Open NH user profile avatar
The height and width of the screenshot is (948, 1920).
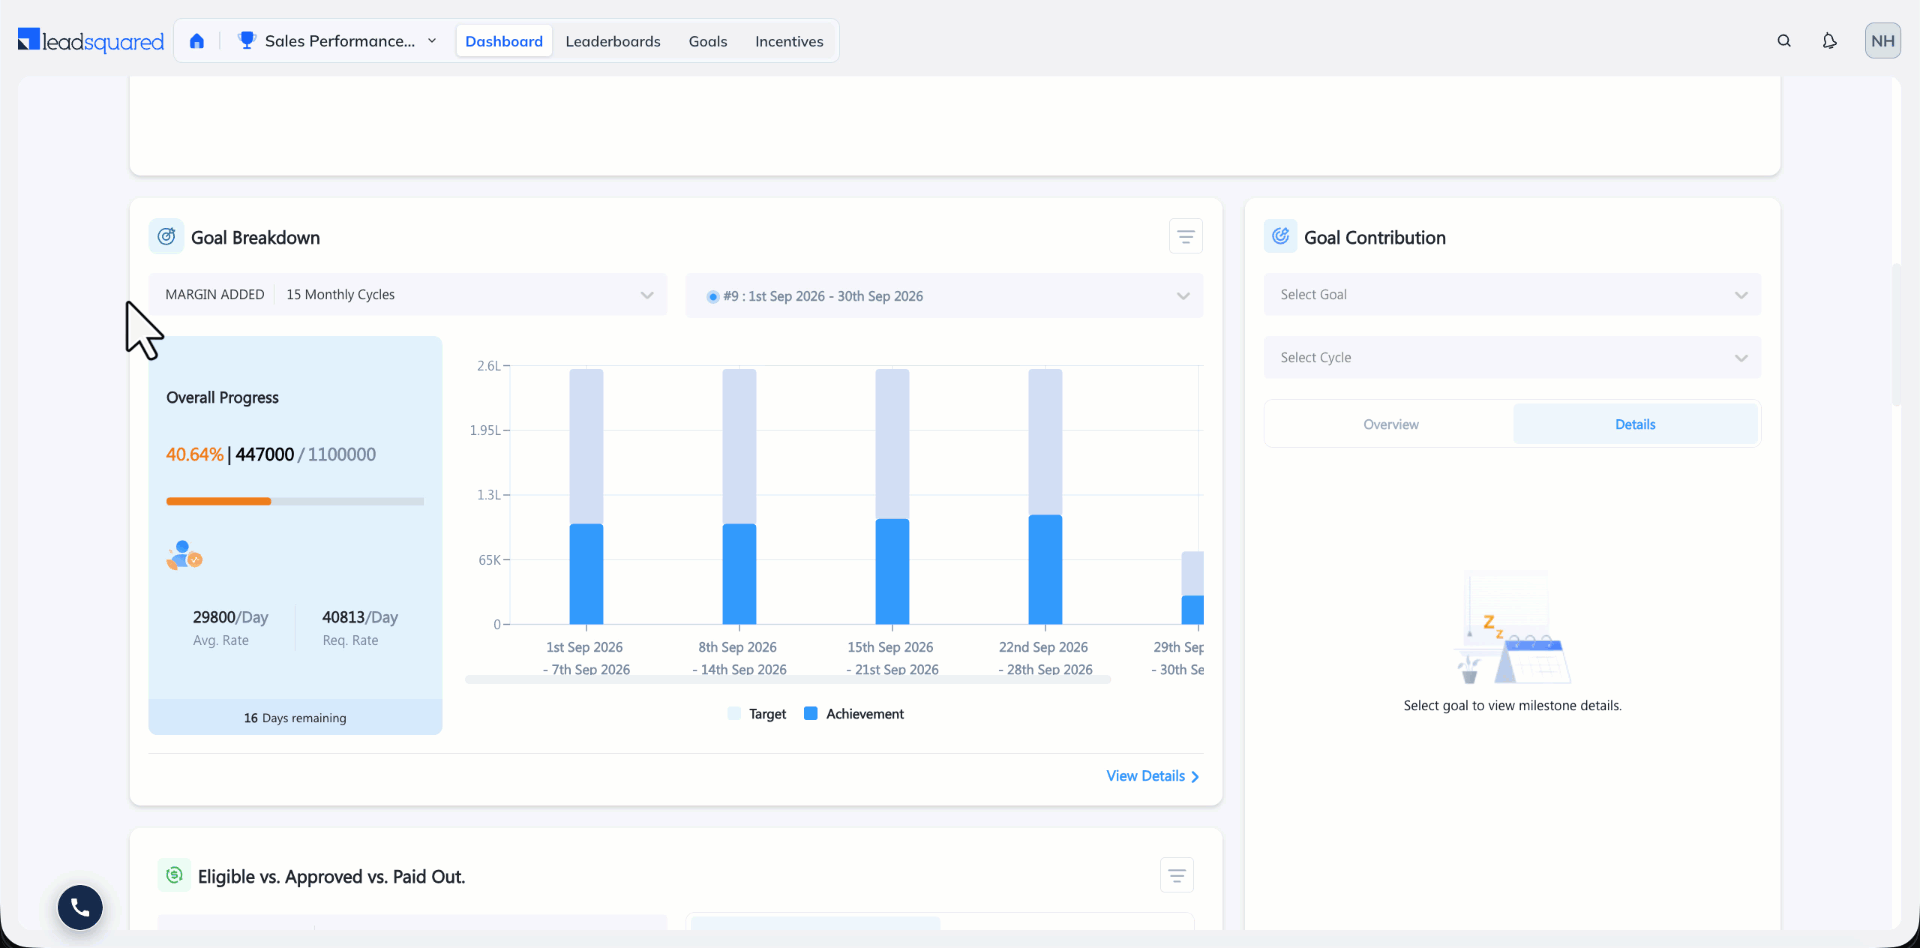pos(1882,41)
